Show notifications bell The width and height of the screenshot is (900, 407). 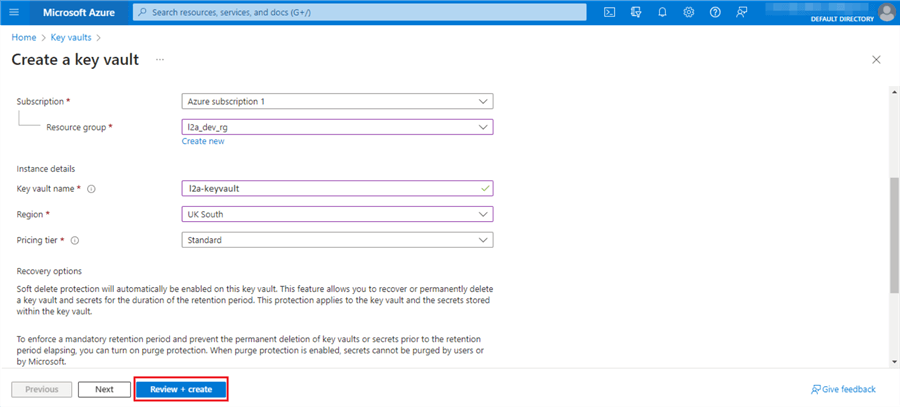click(x=662, y=12)
